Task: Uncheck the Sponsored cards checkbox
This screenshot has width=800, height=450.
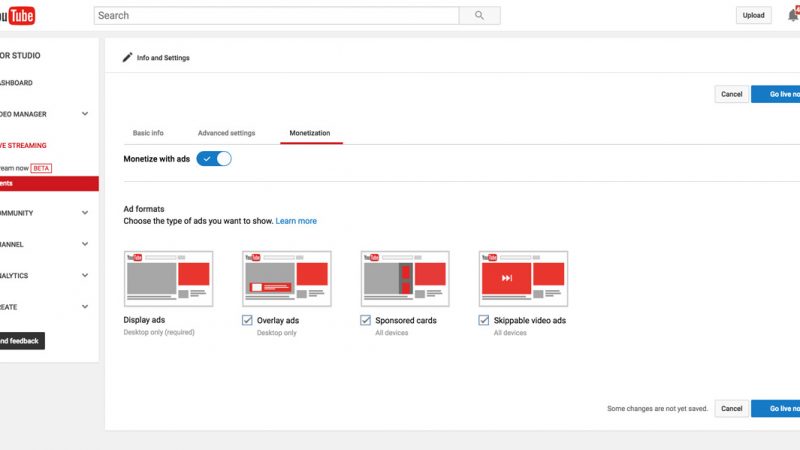Action: (366, 320)
